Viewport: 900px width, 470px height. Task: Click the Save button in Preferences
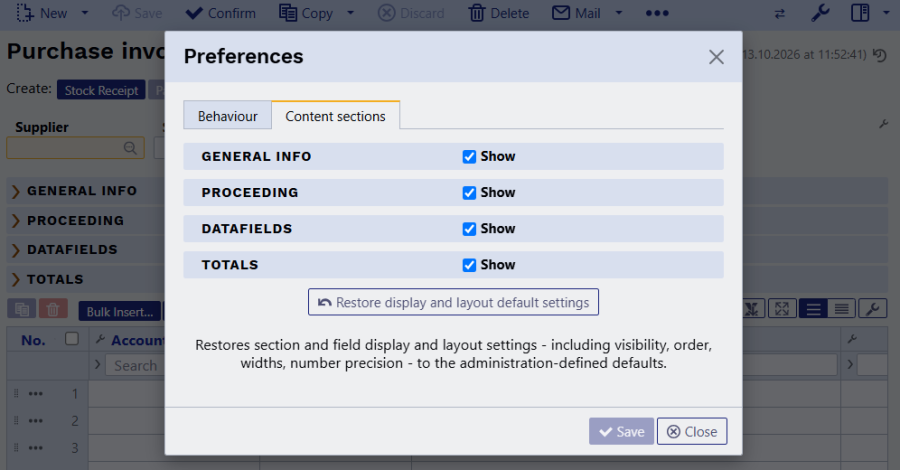621,432
